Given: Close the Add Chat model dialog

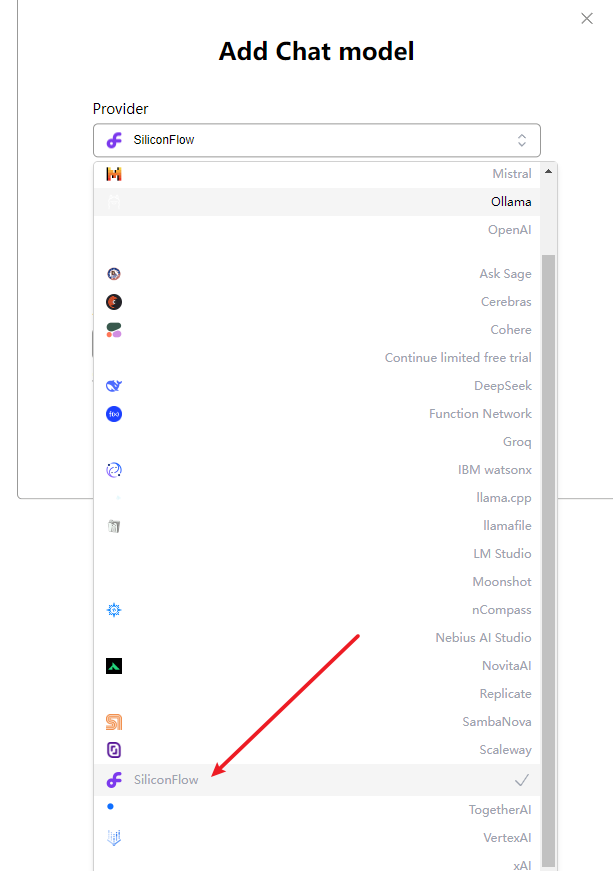Looking at the screenshot, I should point(587,18).
